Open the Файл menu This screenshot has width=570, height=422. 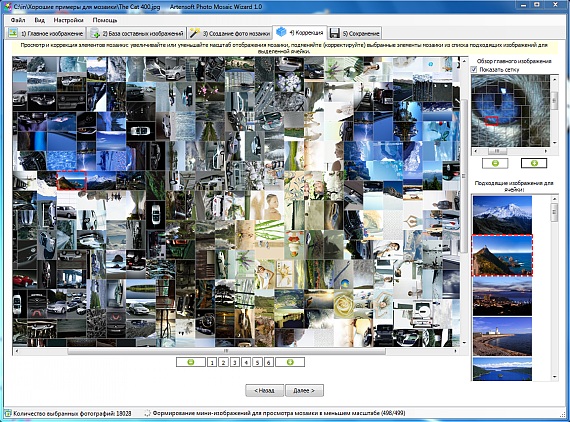(18, 20)
